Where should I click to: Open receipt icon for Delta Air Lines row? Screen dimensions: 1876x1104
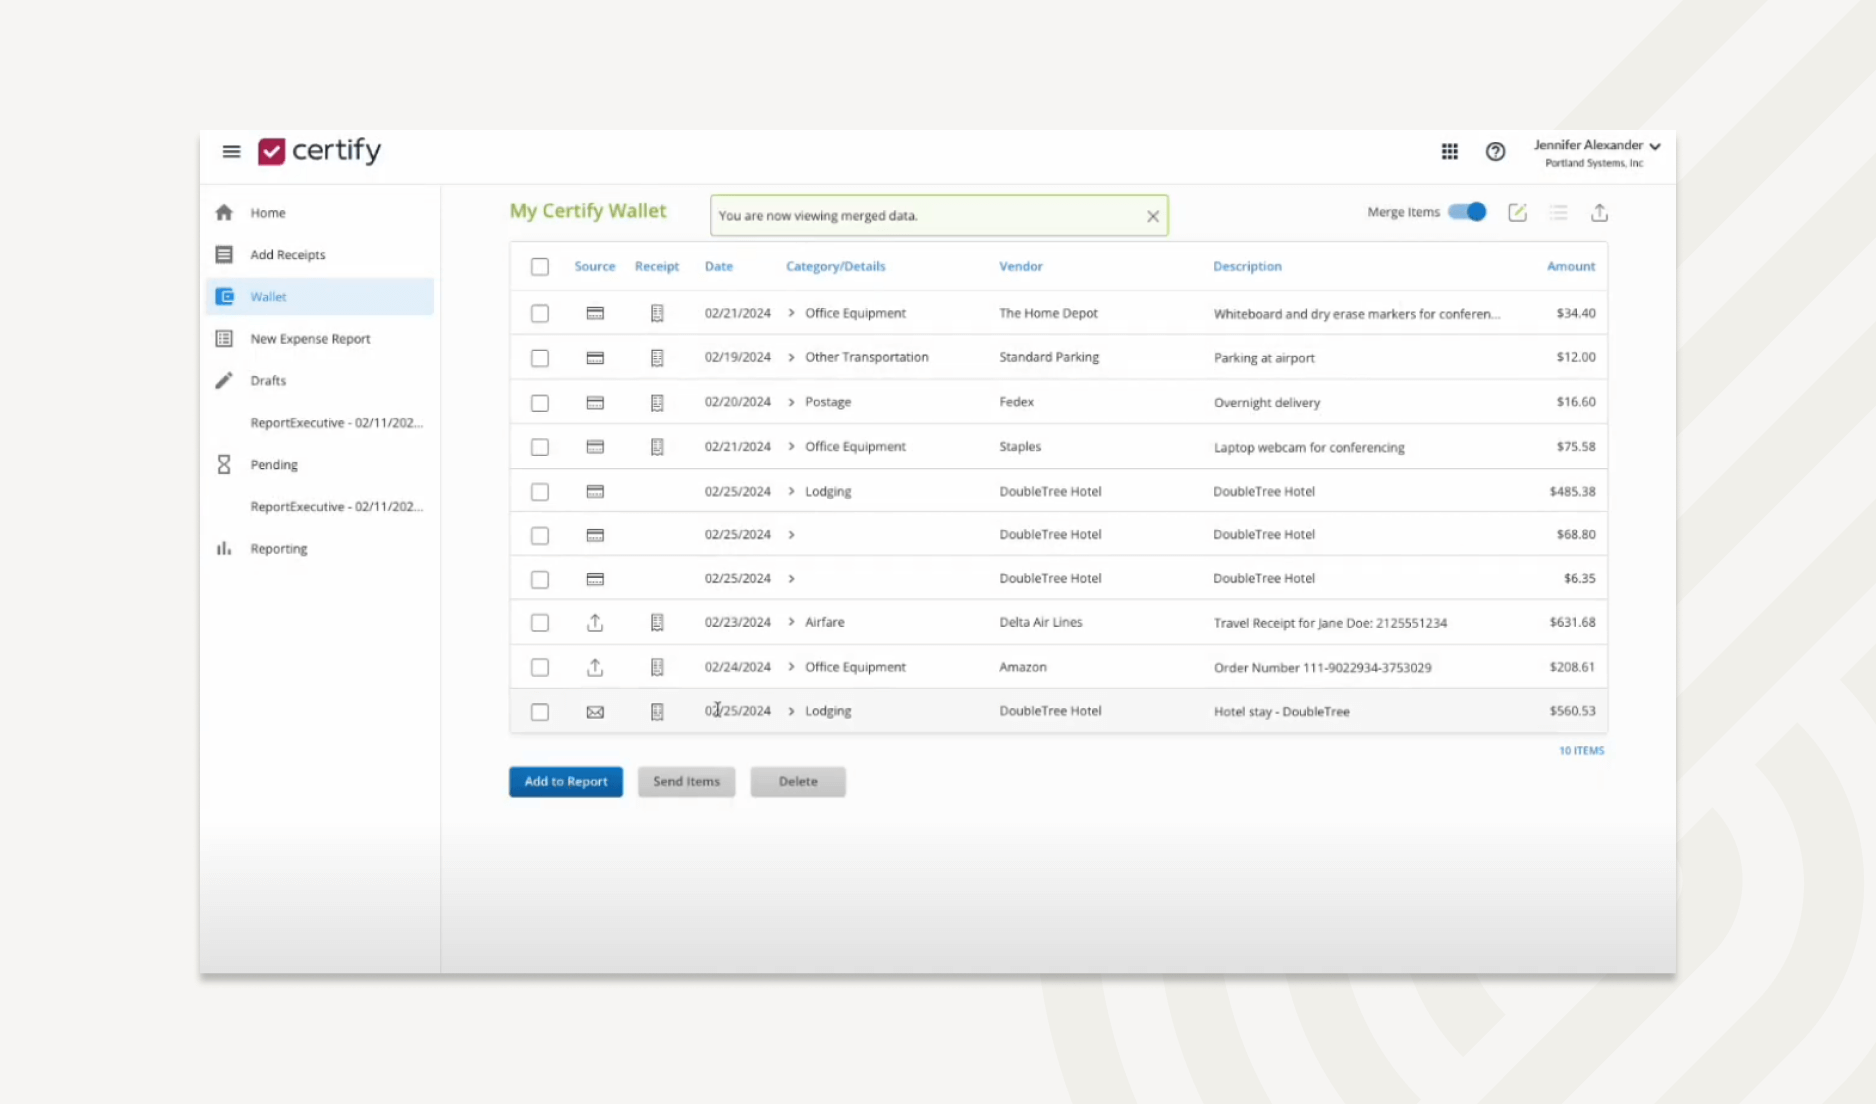pos(657,623)
